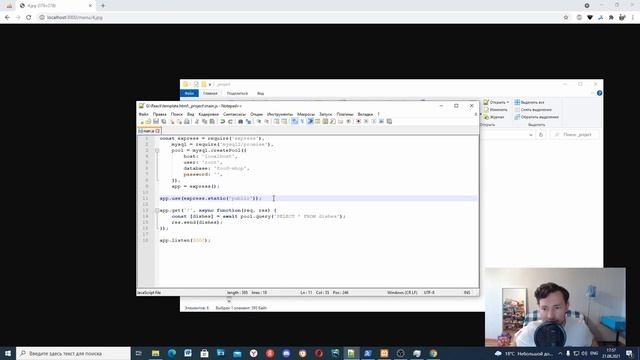Viewport: 640px width, 360px height.
Task: Open the Файл menu in Notepad++
Action: click(x=143, y=114)
